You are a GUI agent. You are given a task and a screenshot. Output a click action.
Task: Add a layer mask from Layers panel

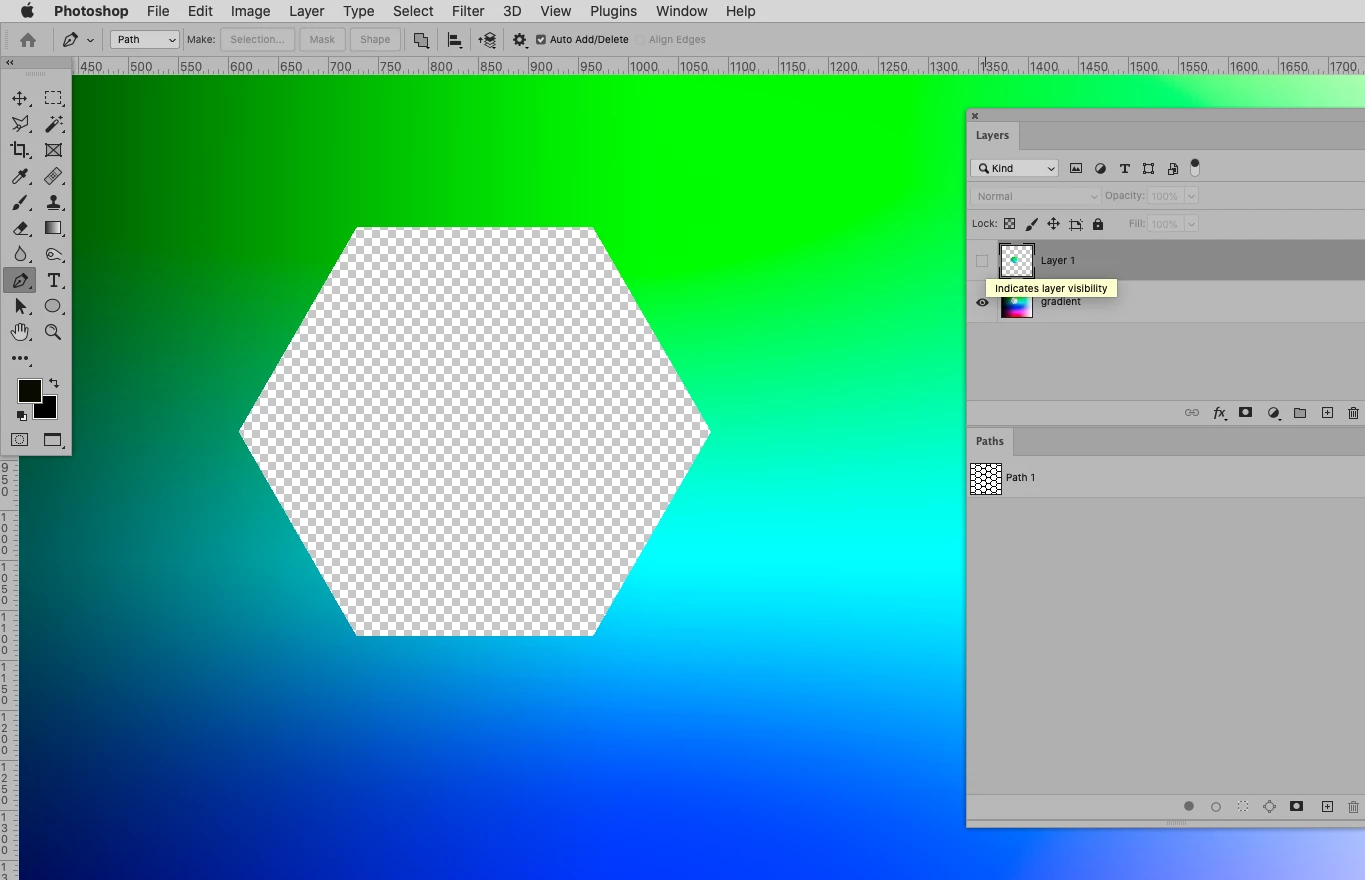(1246, 413)
